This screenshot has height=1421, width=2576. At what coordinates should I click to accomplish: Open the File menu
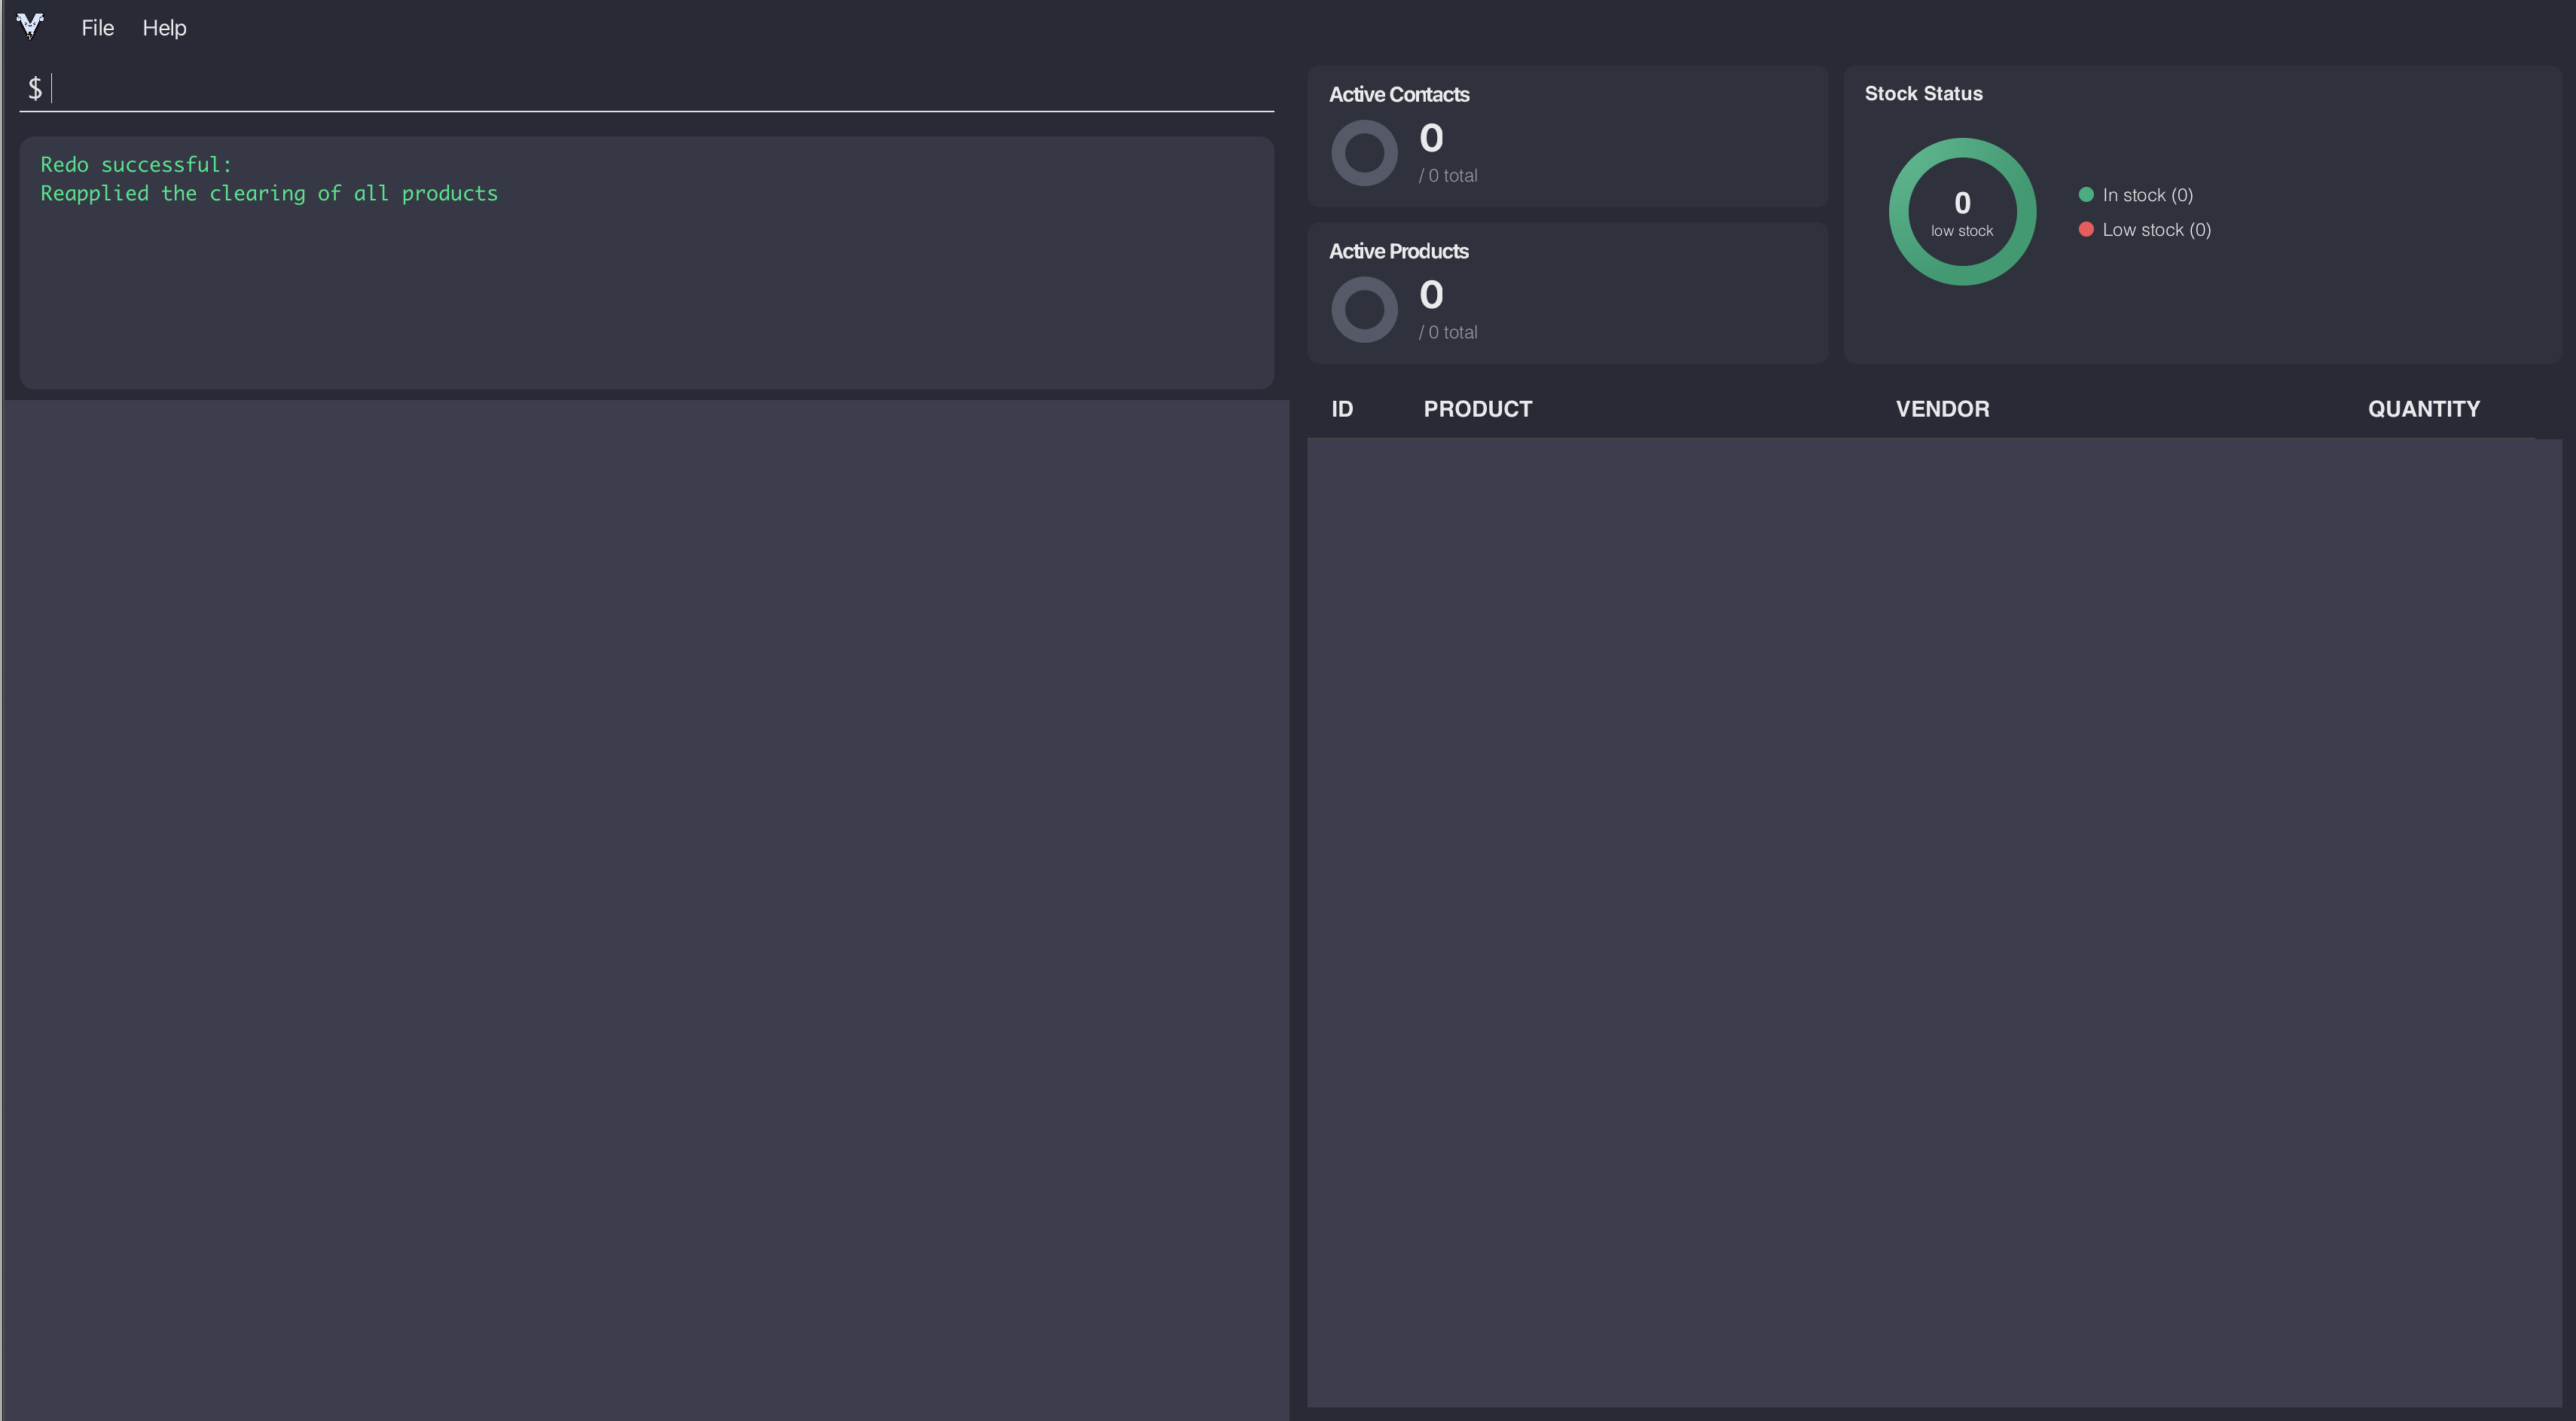tap(97, 28)
